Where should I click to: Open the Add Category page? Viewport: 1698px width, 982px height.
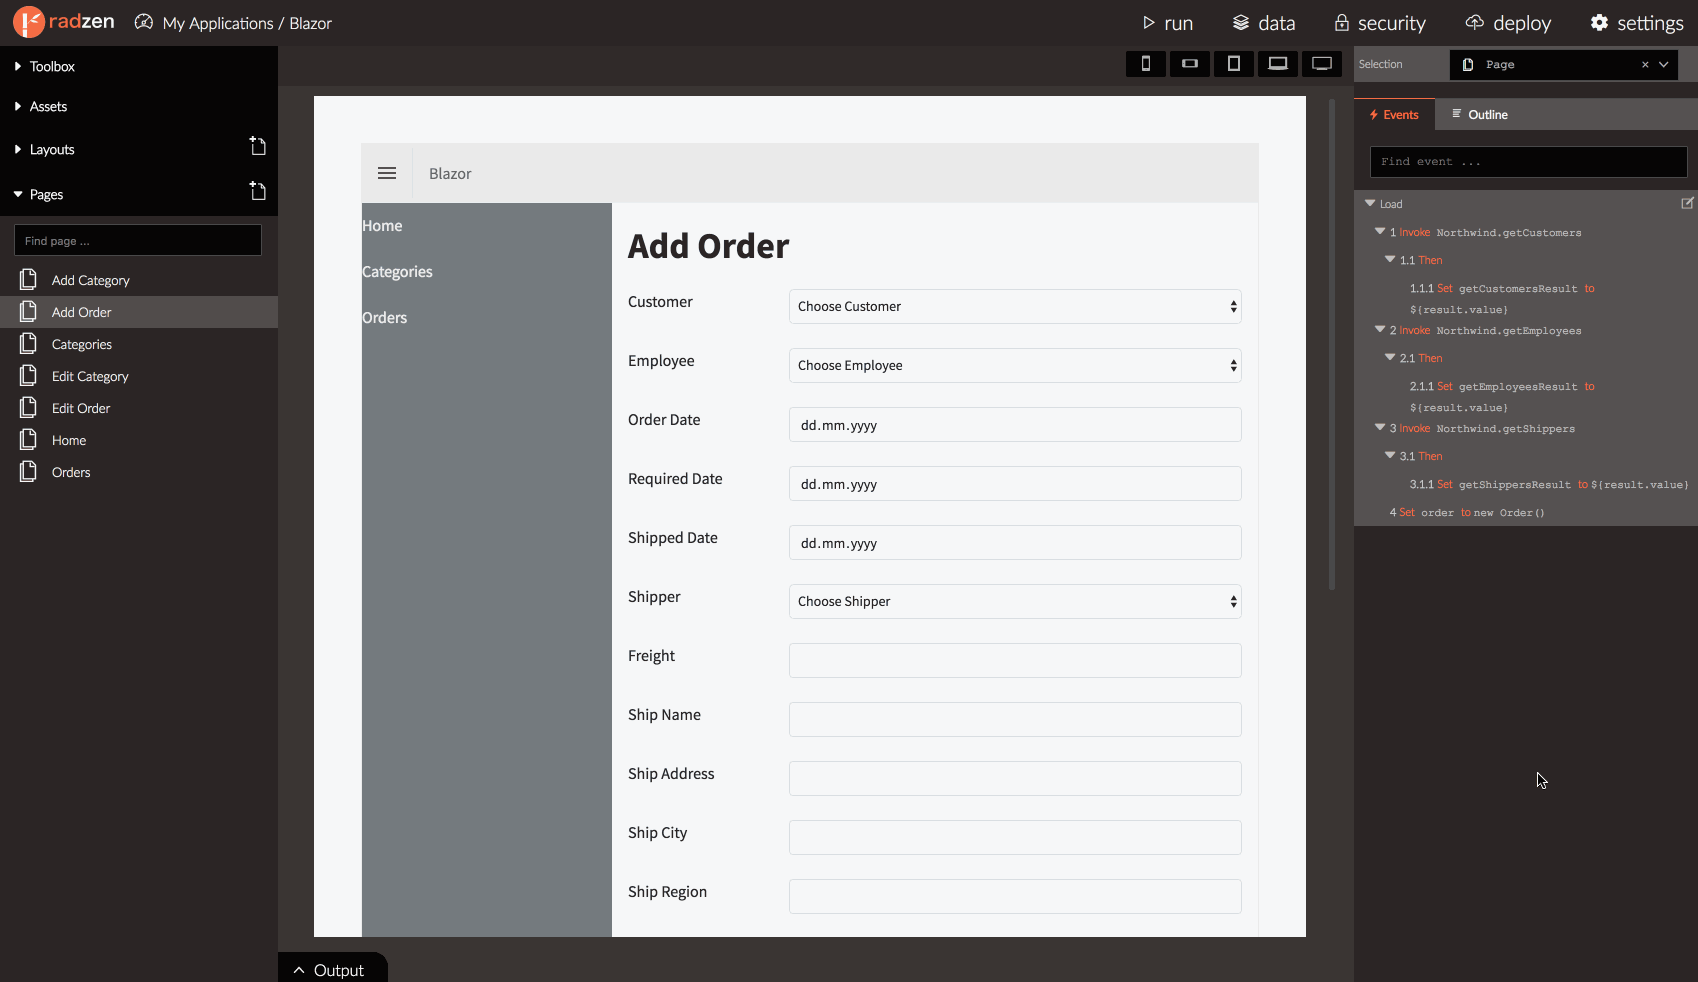click(x=139, y=280)
